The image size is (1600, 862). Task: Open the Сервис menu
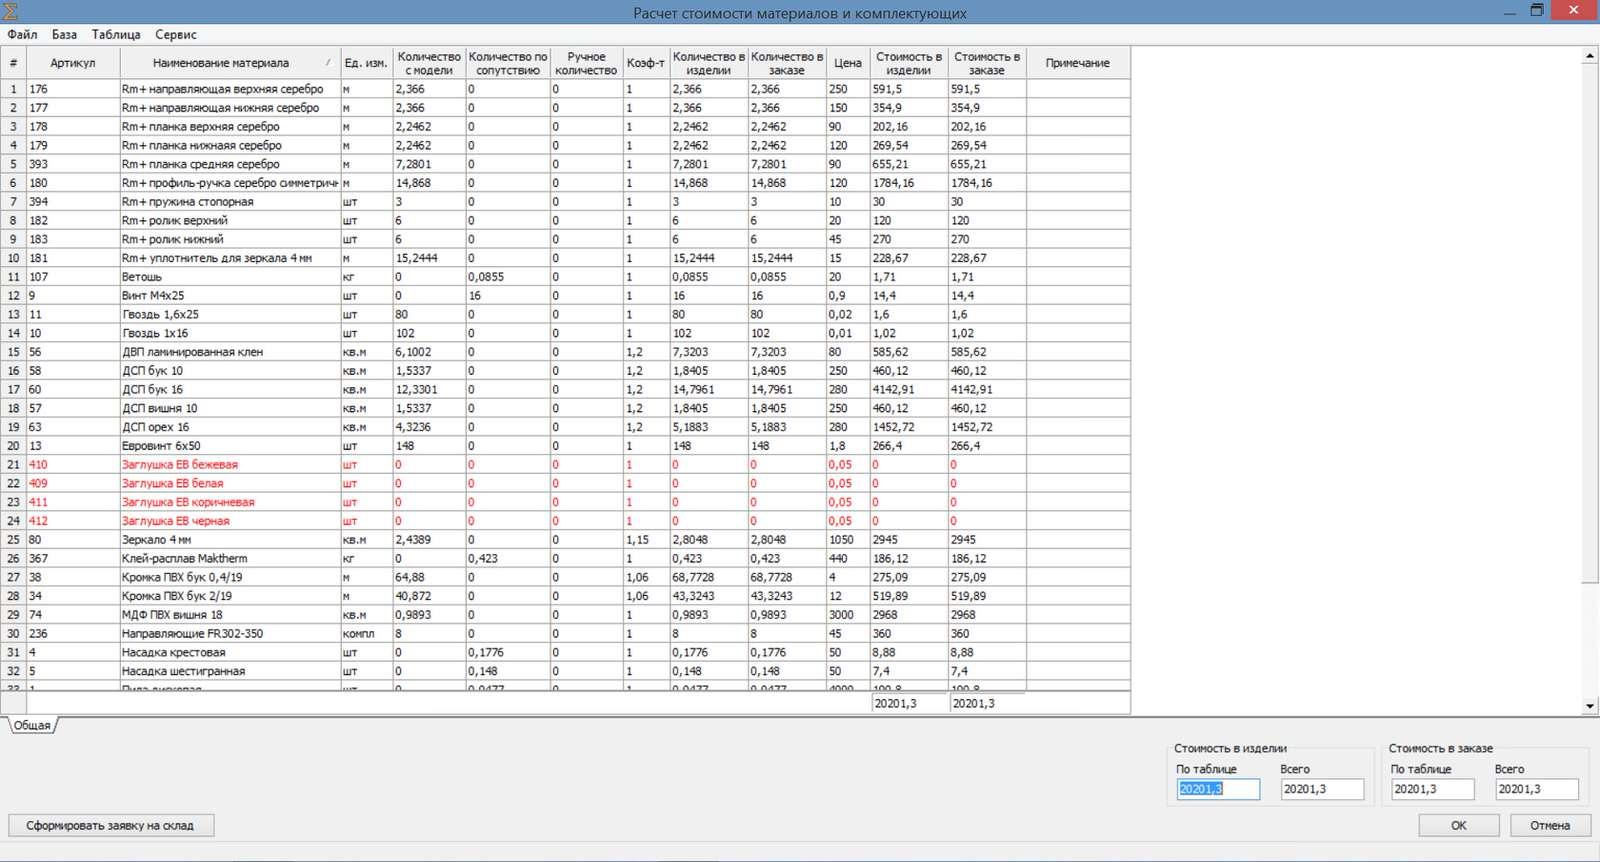click(x=176, y=34)
